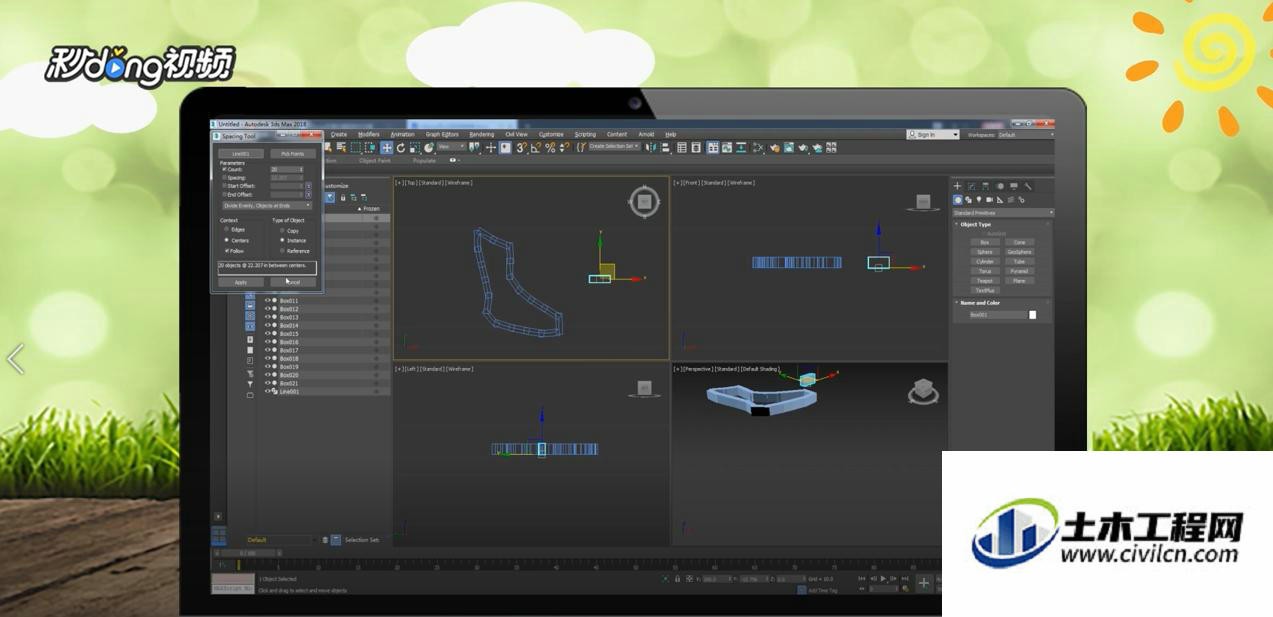Select the Cameras category icon
The width and height of the screenshot is (1273, 617).
[x=989, y=200]
